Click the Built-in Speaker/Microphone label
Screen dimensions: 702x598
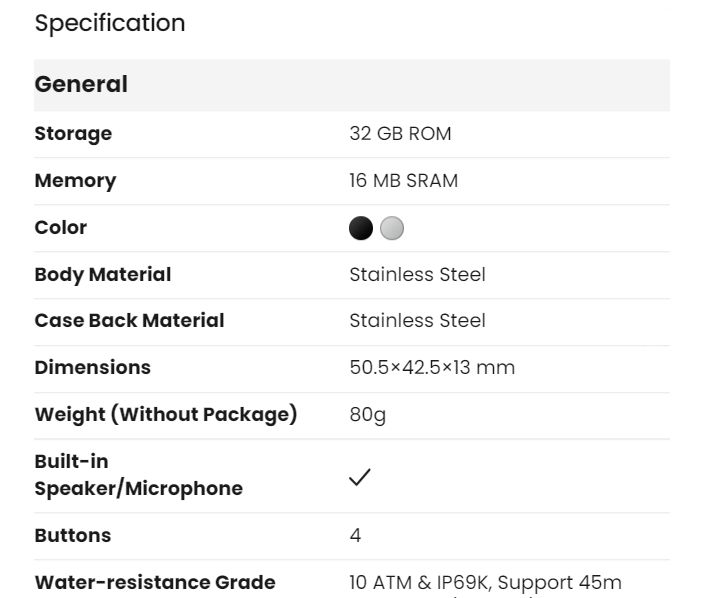pyautogui.click(x=138, y=475)
